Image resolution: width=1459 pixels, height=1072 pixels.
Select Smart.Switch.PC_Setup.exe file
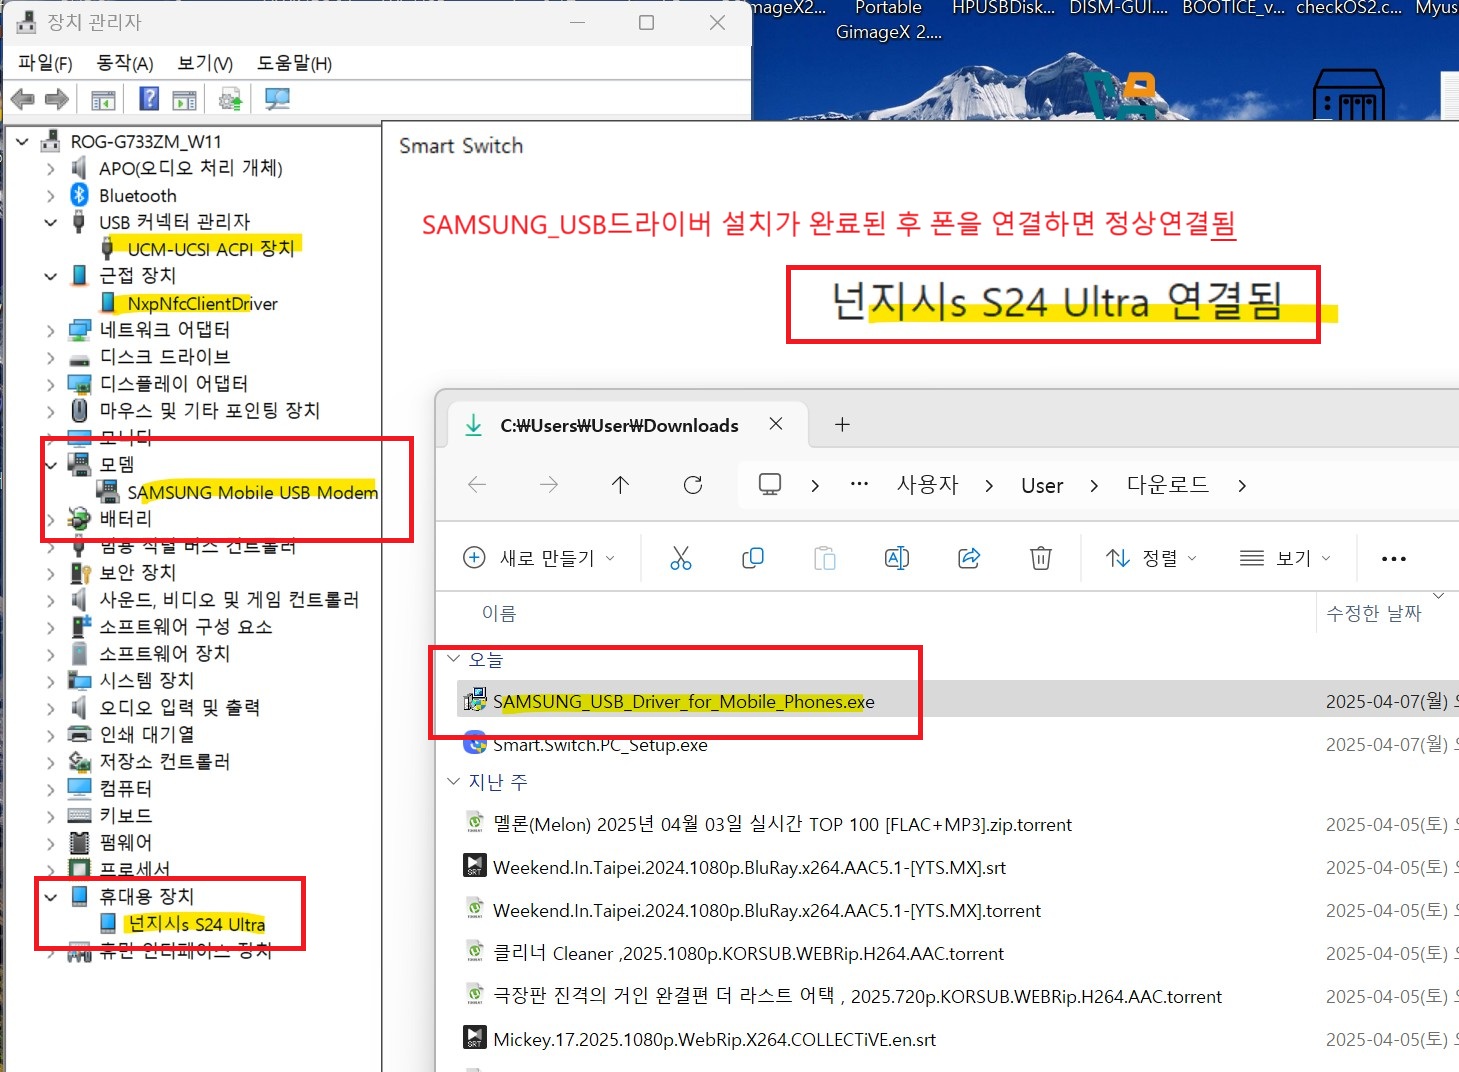[x=600, y=745]
